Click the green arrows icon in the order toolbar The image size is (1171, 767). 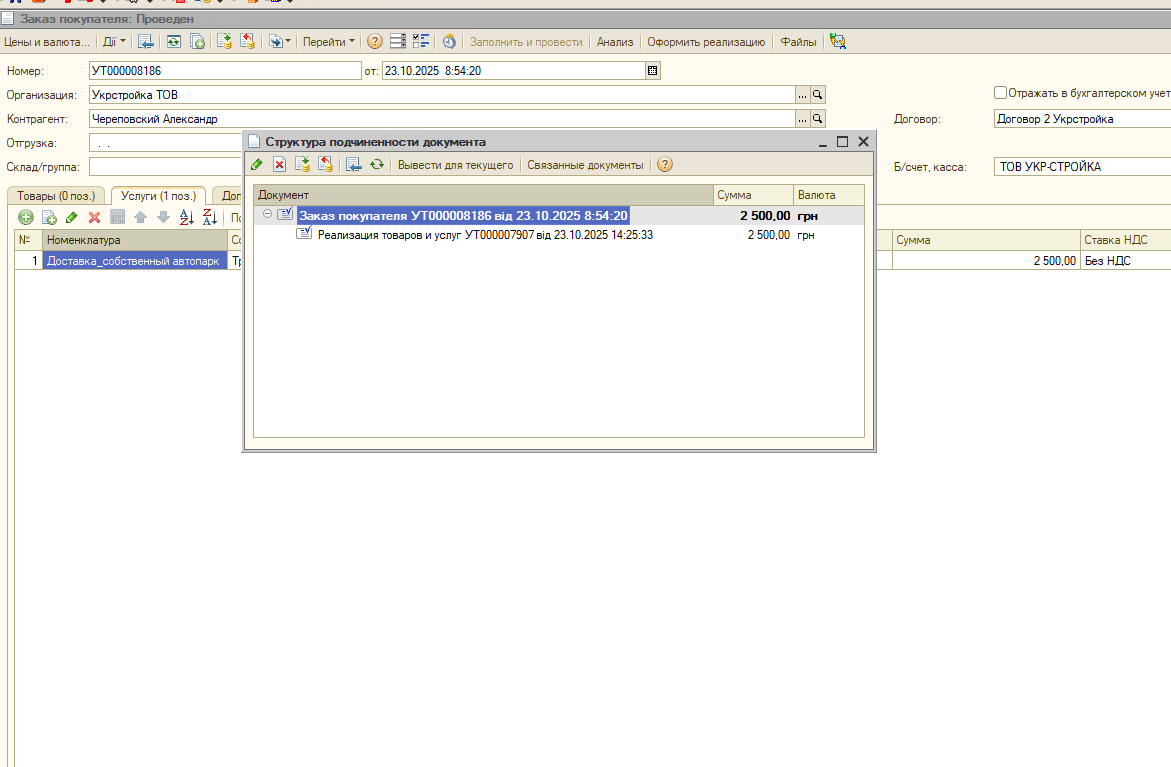[x=174, y=42]
